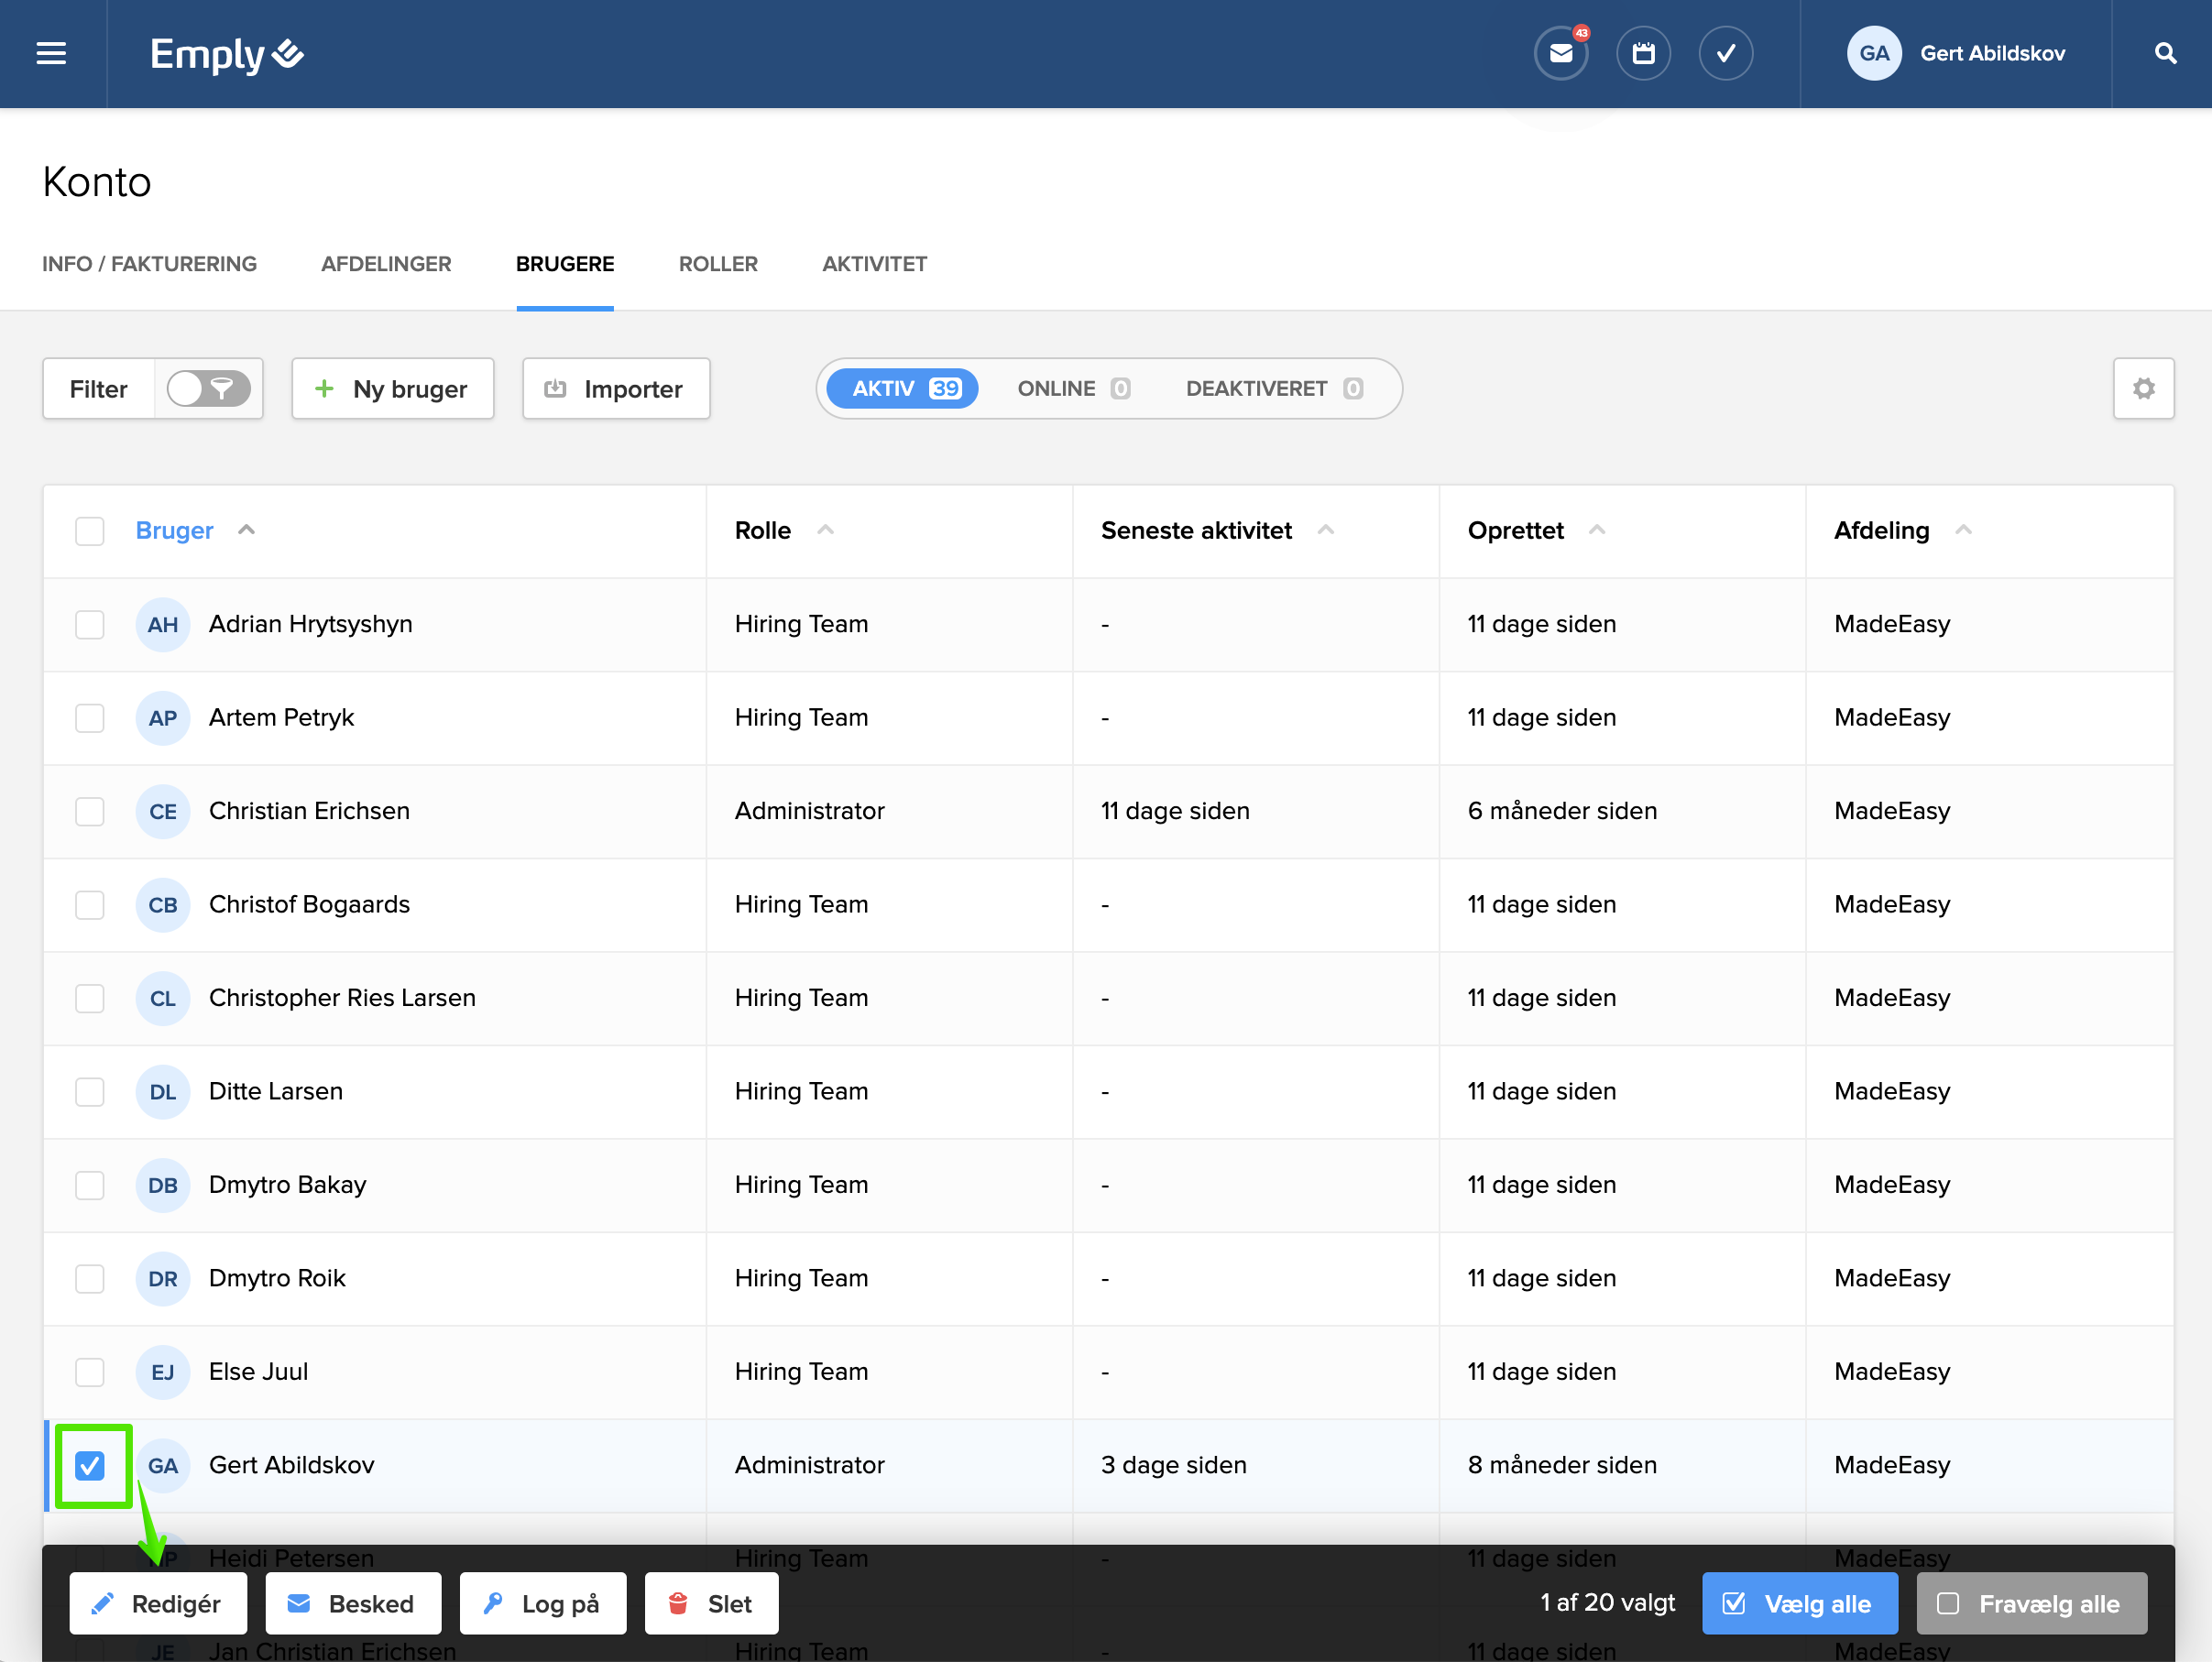Tick the select-all header checkbox

coord(90,531)
